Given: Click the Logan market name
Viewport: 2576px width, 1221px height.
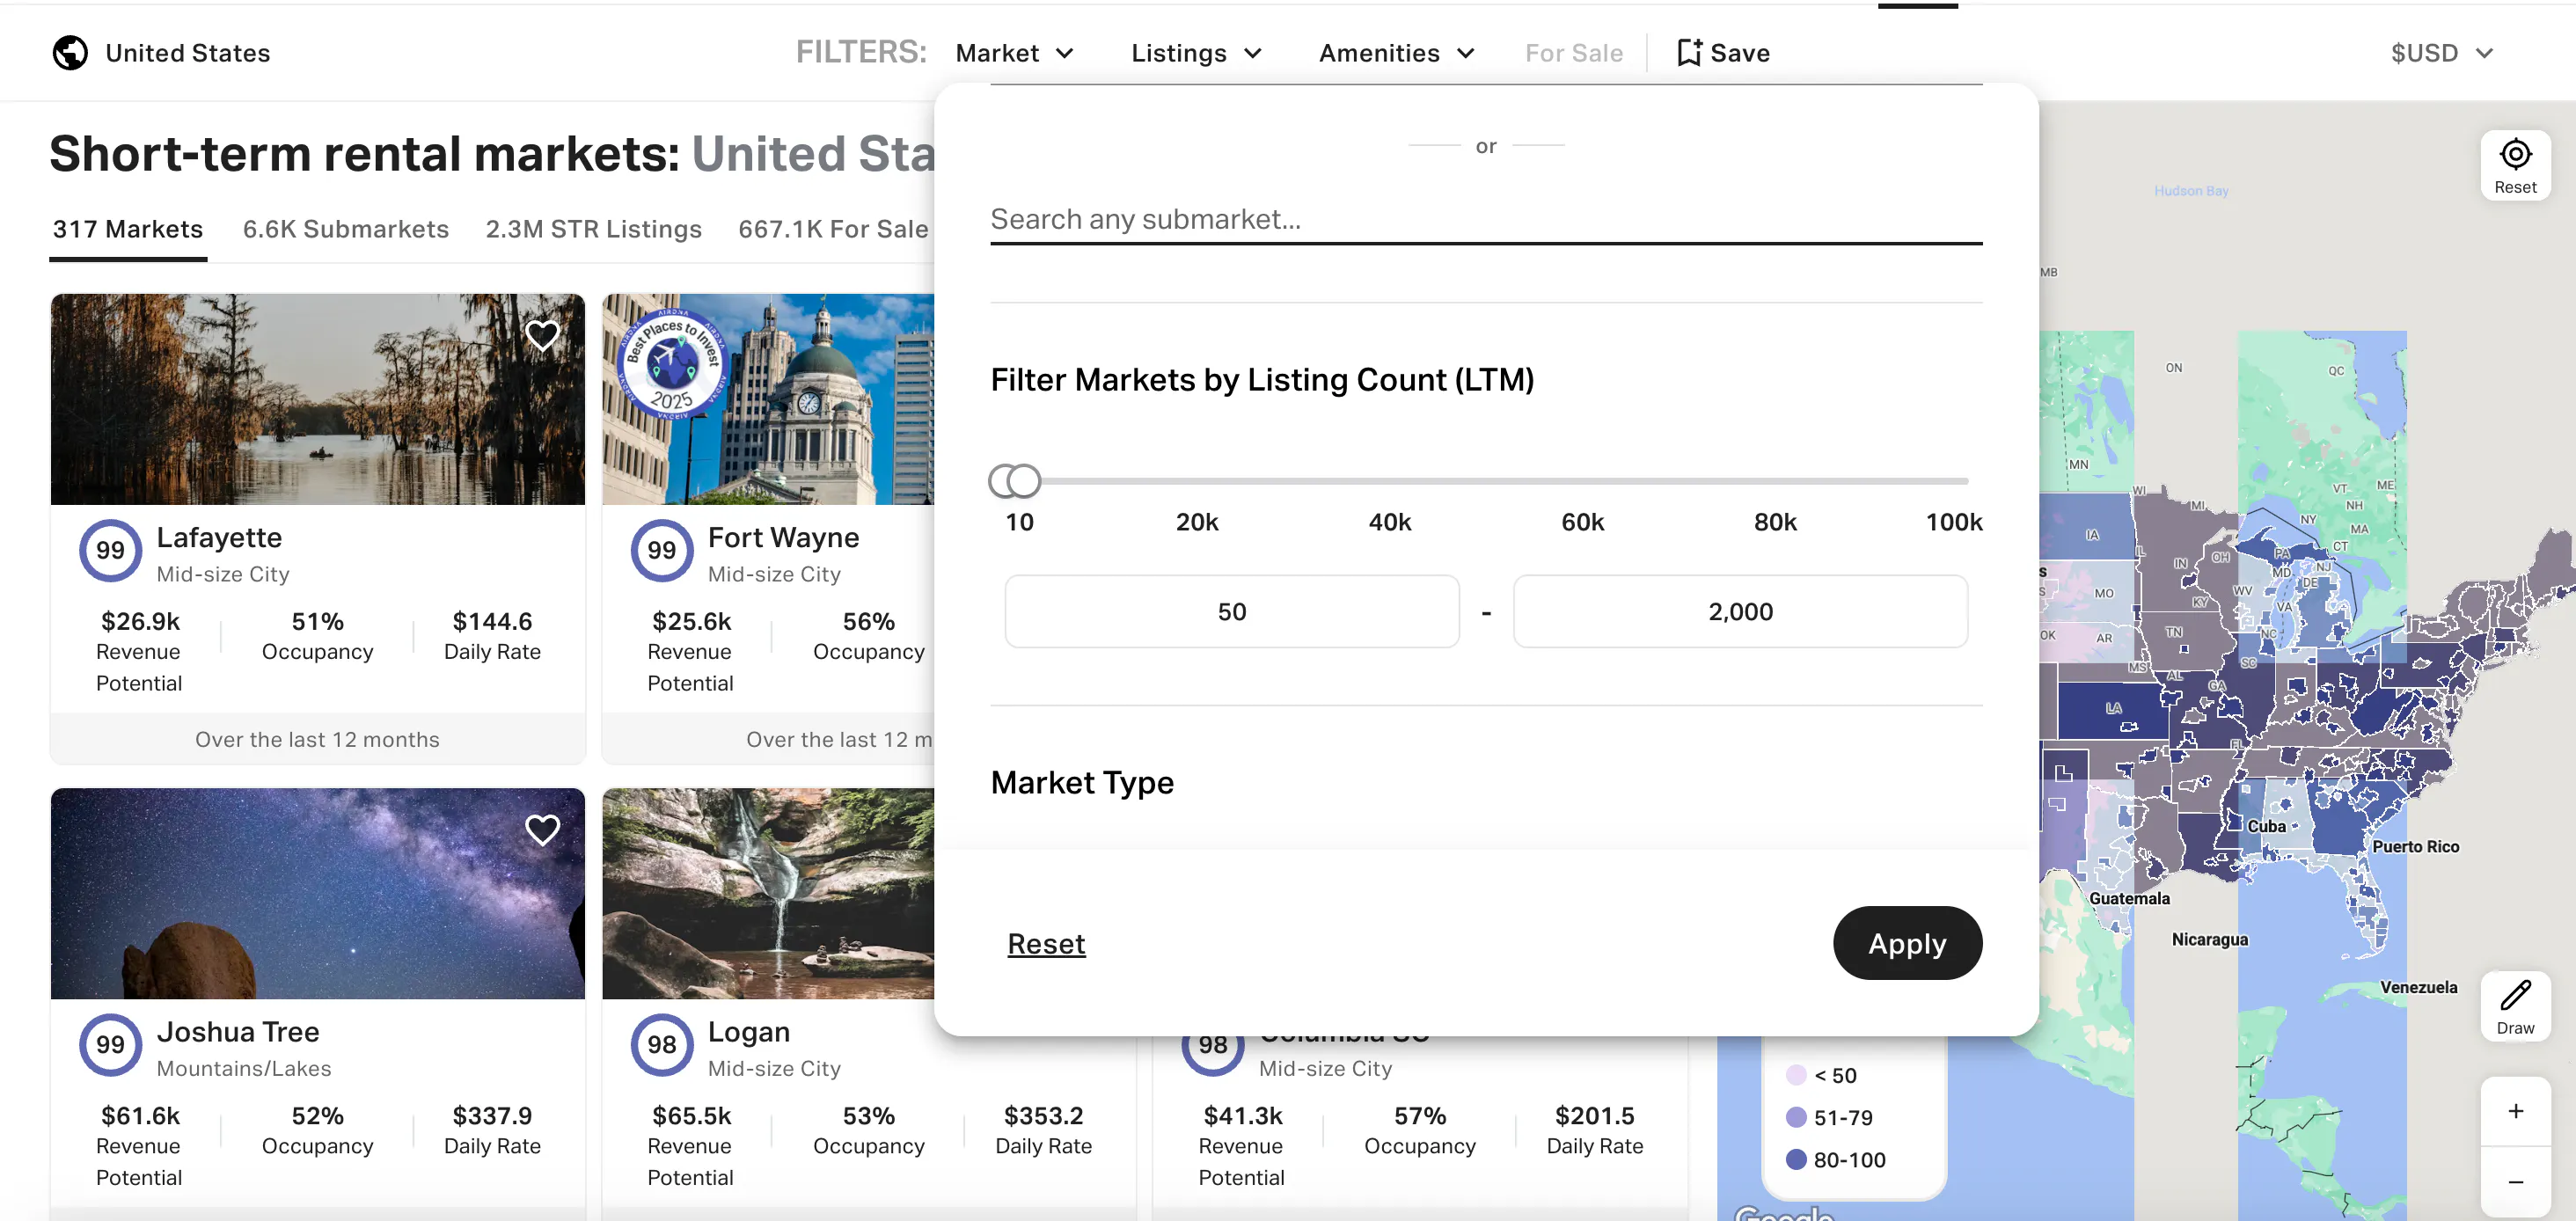Looking at the screenshot, I should [749, 1032].
